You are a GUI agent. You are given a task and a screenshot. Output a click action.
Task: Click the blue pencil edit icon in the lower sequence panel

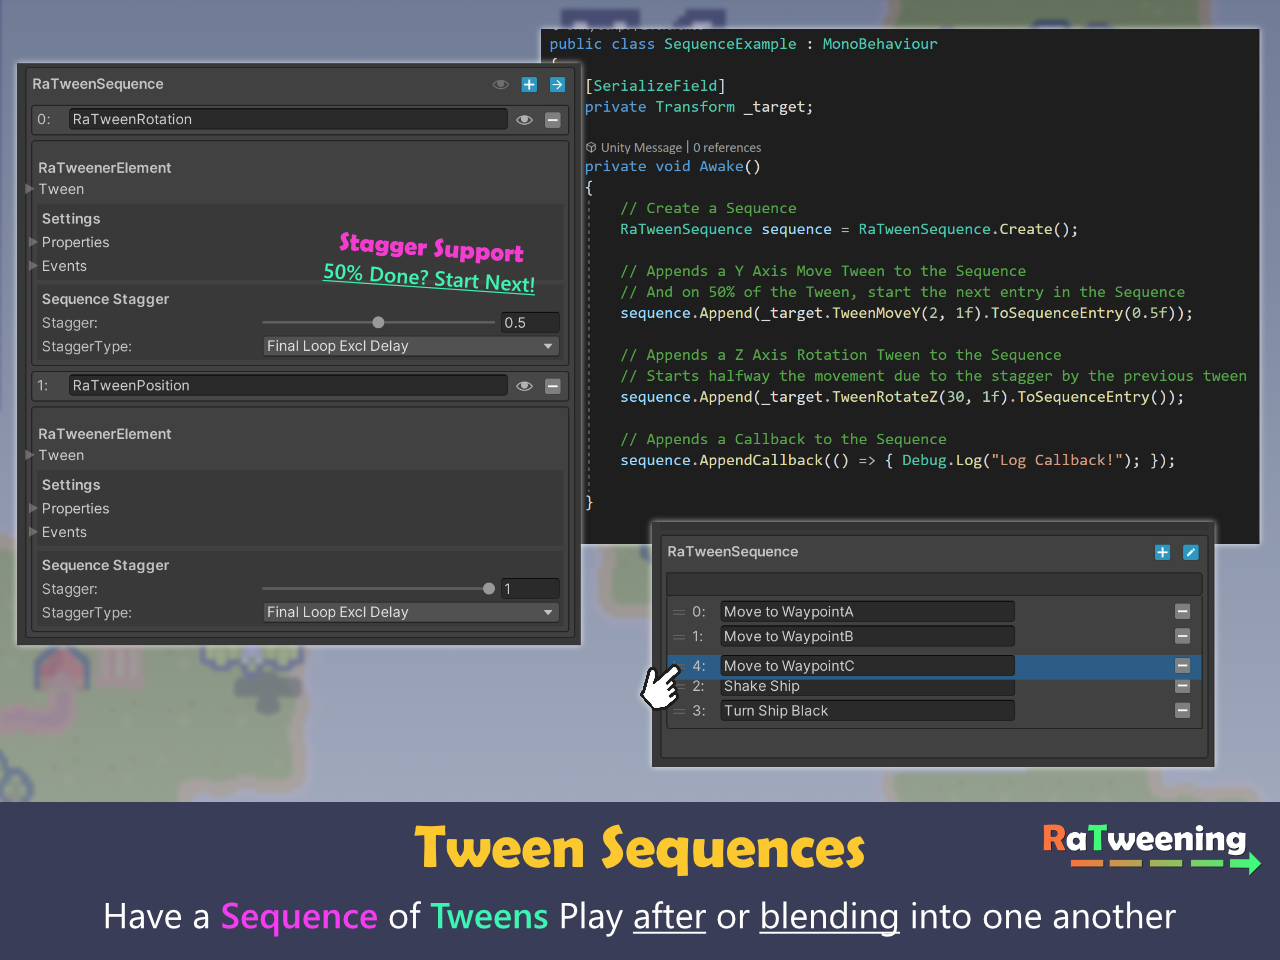point(1190,553)
